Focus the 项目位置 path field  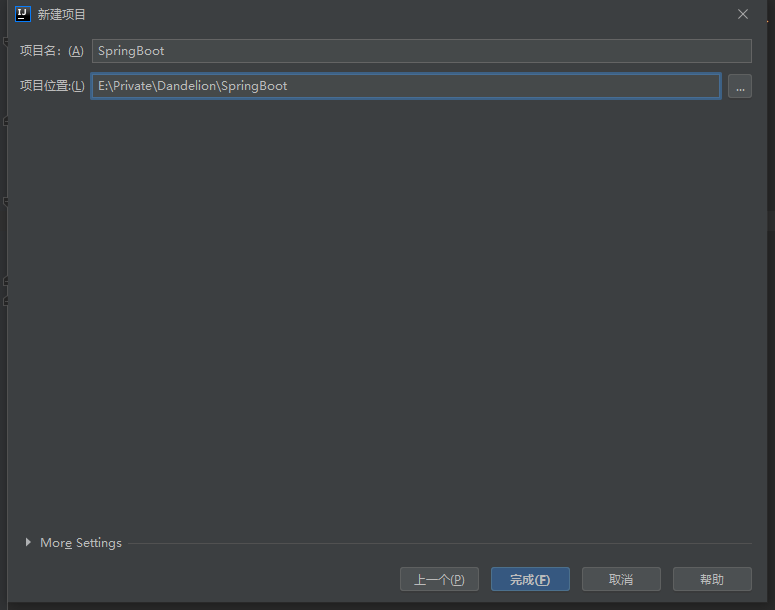pyautogui.click(x=500, y=87)
